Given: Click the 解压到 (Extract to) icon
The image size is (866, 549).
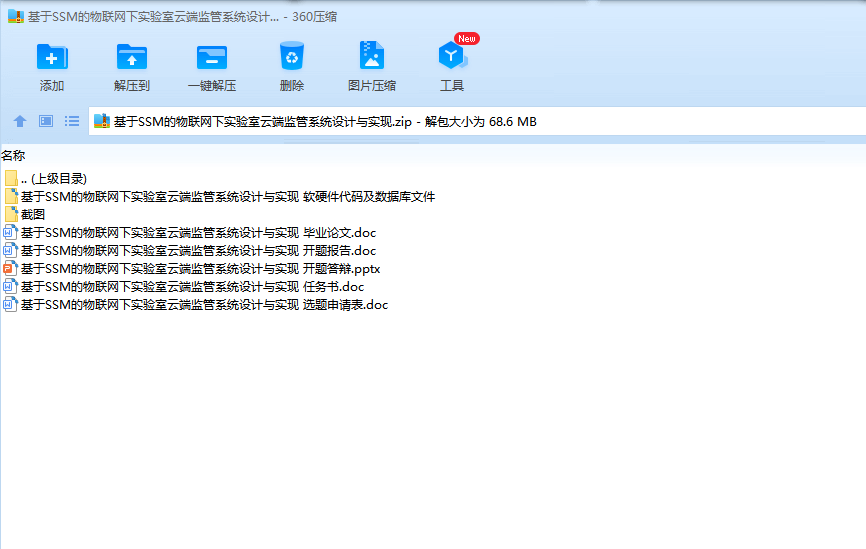Looking at the screenshot, I should tap(131, 57).
